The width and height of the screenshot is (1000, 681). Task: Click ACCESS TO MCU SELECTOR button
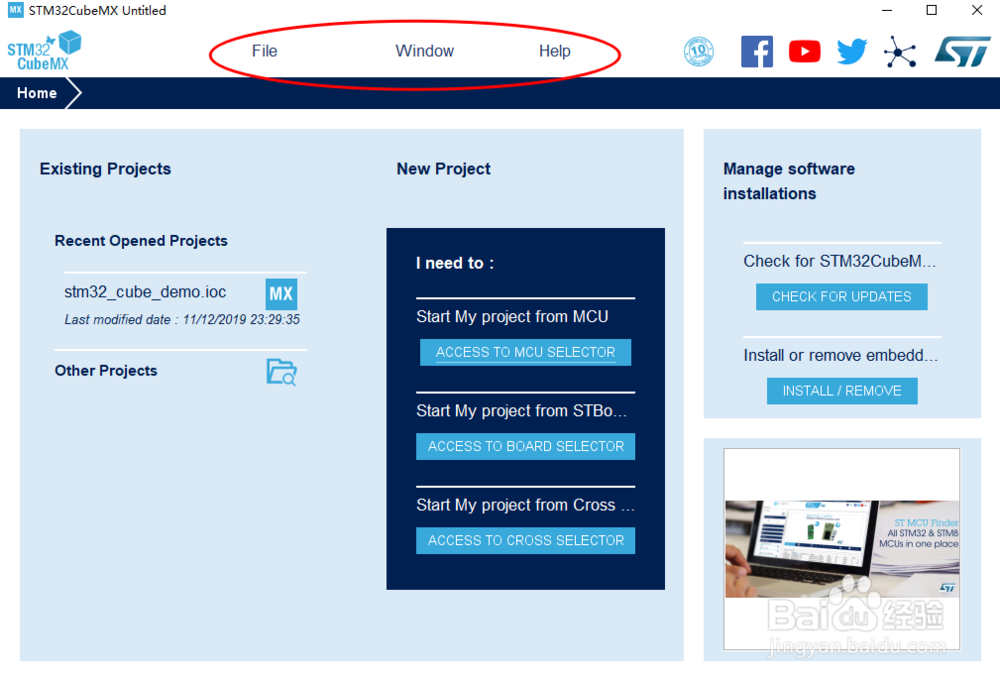pos(525,352)
